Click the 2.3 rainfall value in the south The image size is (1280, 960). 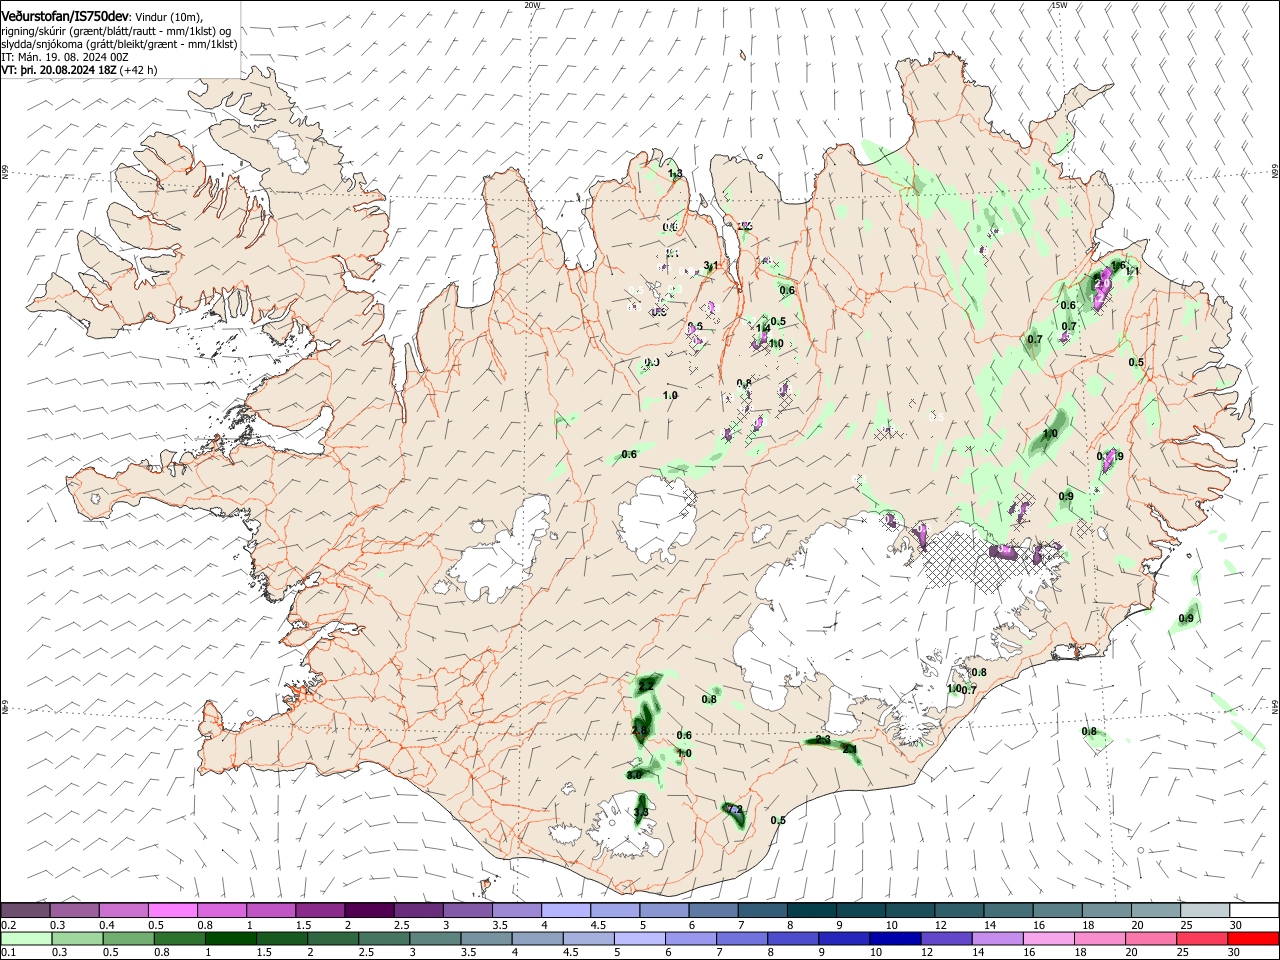823,739
